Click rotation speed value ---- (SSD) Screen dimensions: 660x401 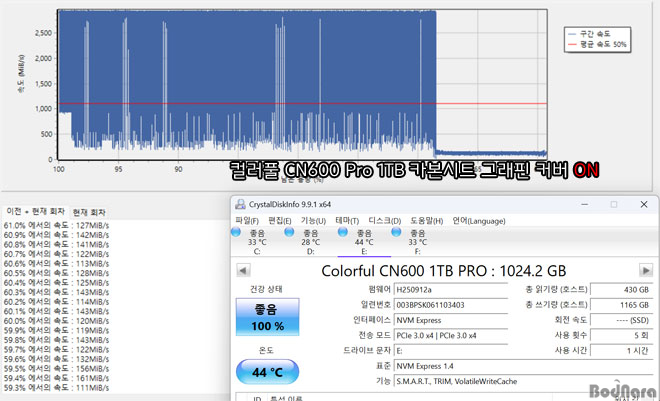[x=622, y=320]
